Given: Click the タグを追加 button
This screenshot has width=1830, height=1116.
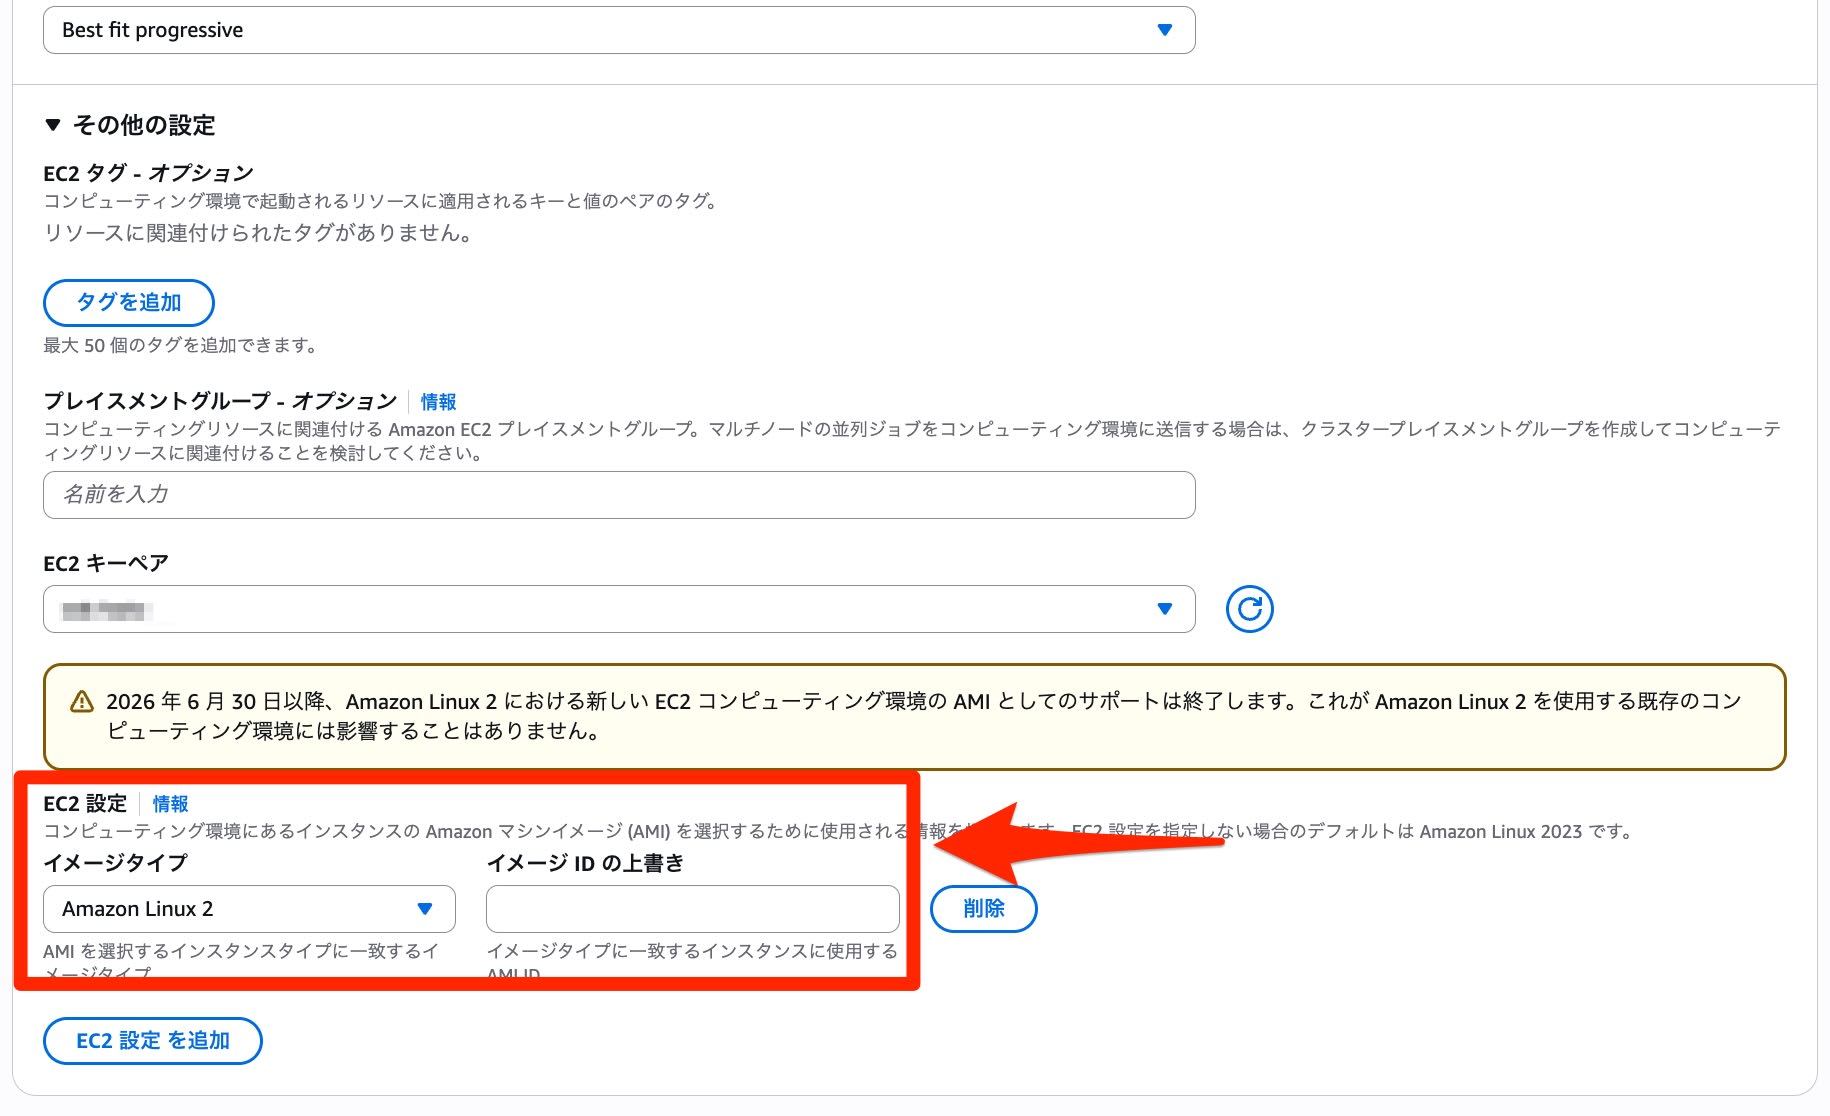Looking at the screenshot, I should (127, 302).
